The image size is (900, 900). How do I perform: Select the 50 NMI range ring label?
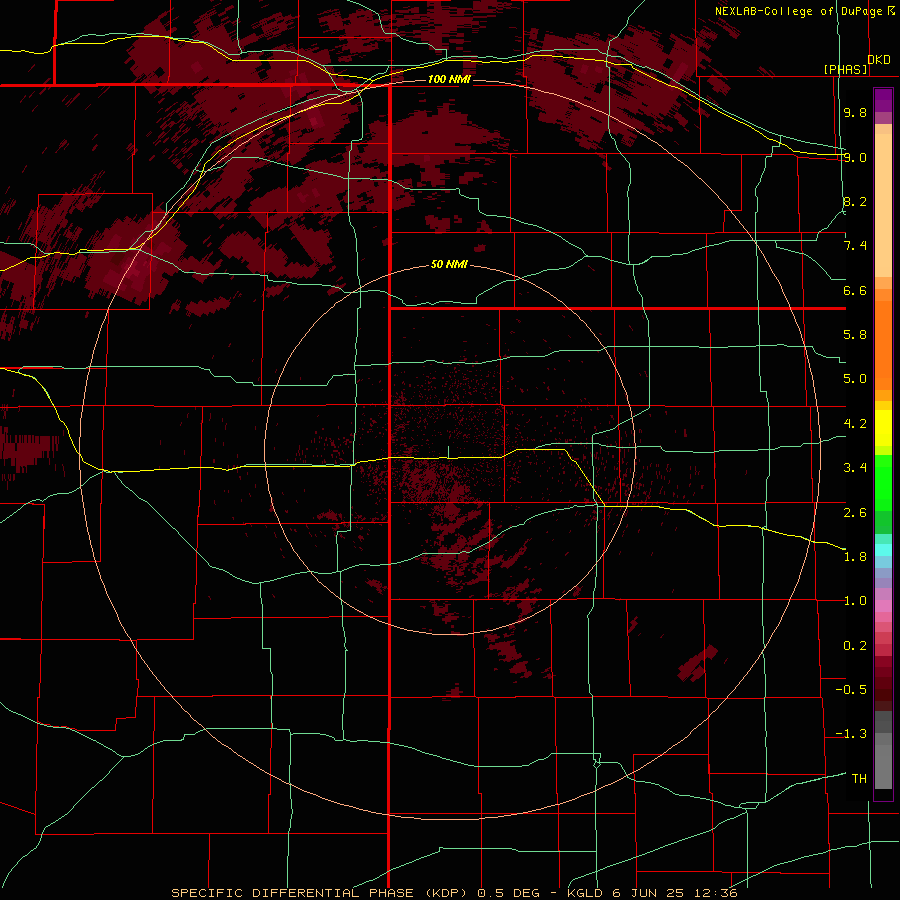click(449, 264)
